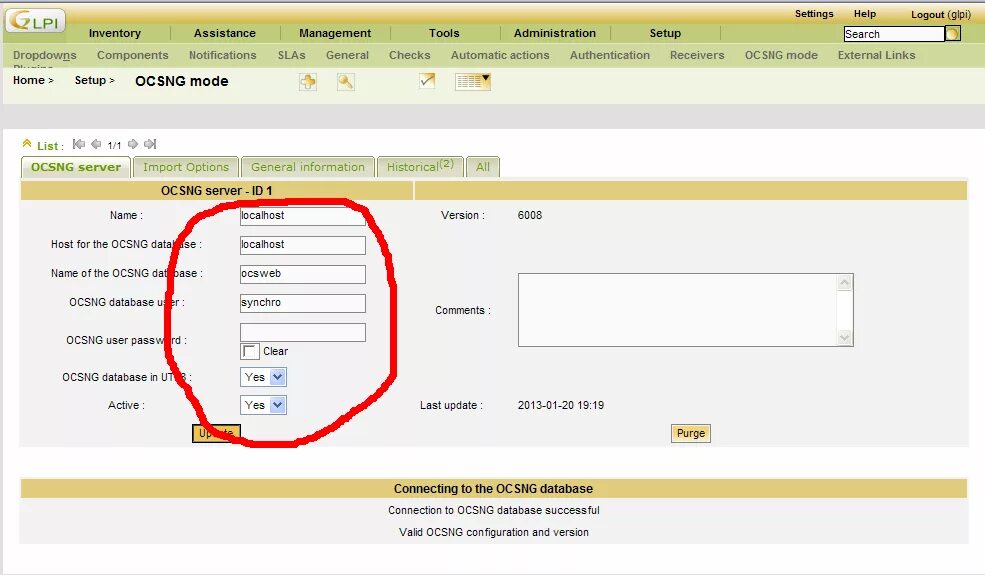This screenshot has width=985, height=575.
Task: Open the Automatic actions submenu link
Action: click(500, 55)
